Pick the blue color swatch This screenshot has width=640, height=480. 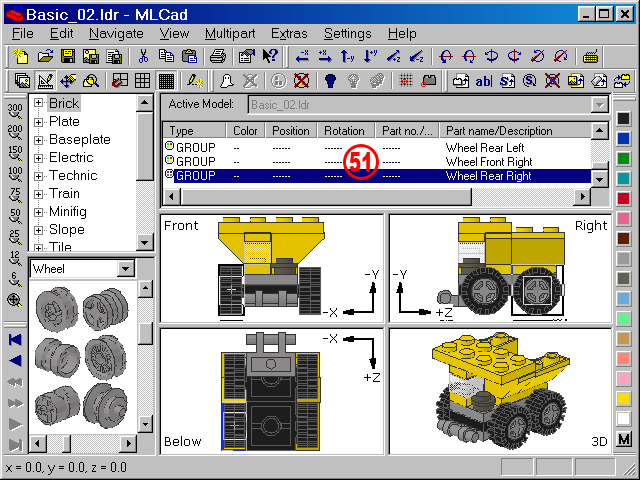[x=623, y=138]
